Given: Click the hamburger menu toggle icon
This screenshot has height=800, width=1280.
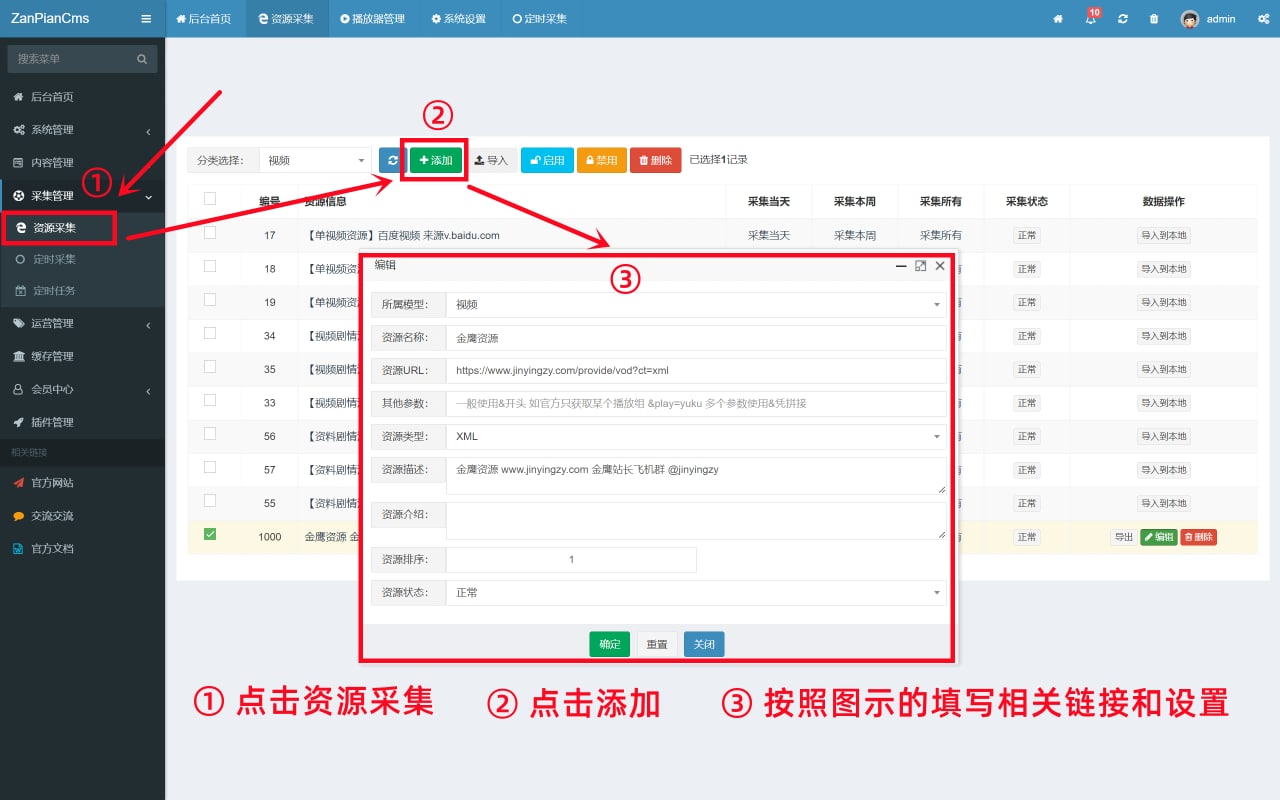Looking at the screenshot, I should click(146, 19).
